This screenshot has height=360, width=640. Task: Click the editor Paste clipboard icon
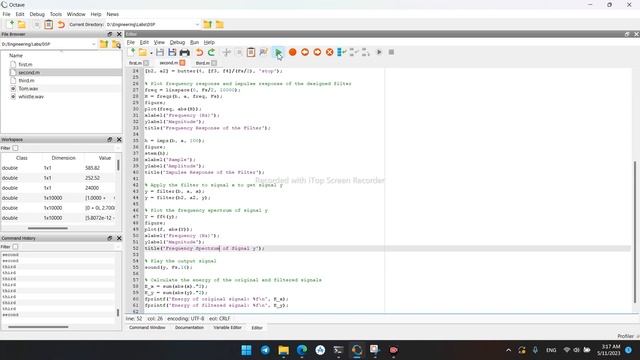pos(251,52)
